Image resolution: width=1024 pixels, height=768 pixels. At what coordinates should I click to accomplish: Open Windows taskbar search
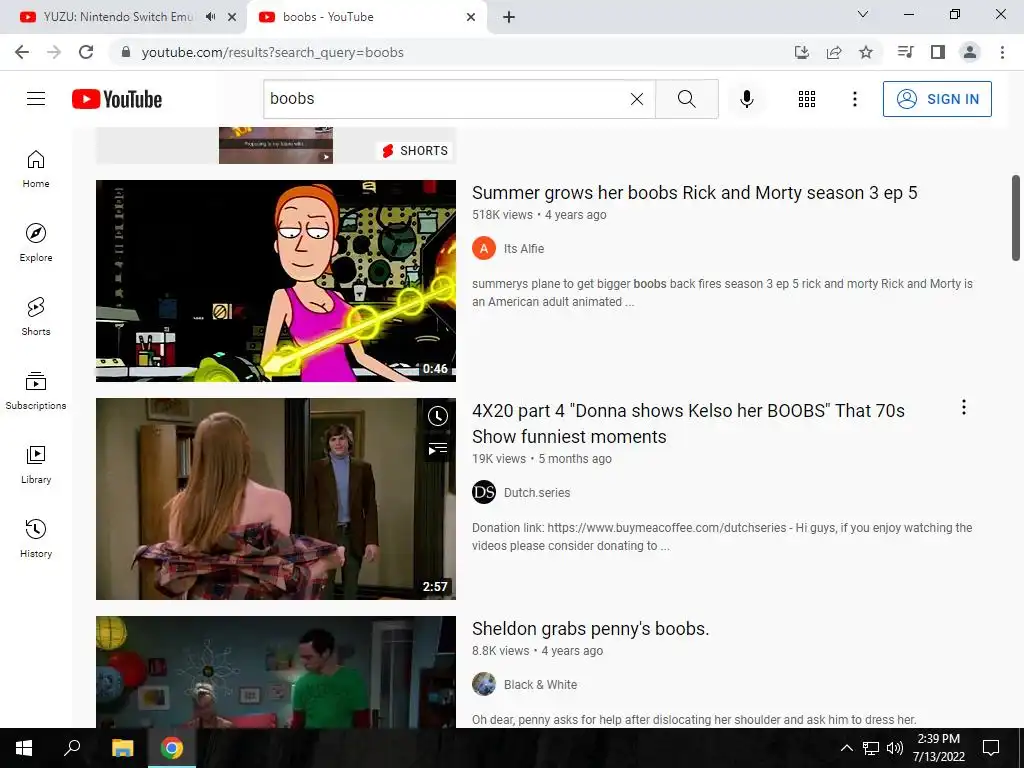[72, 748]
